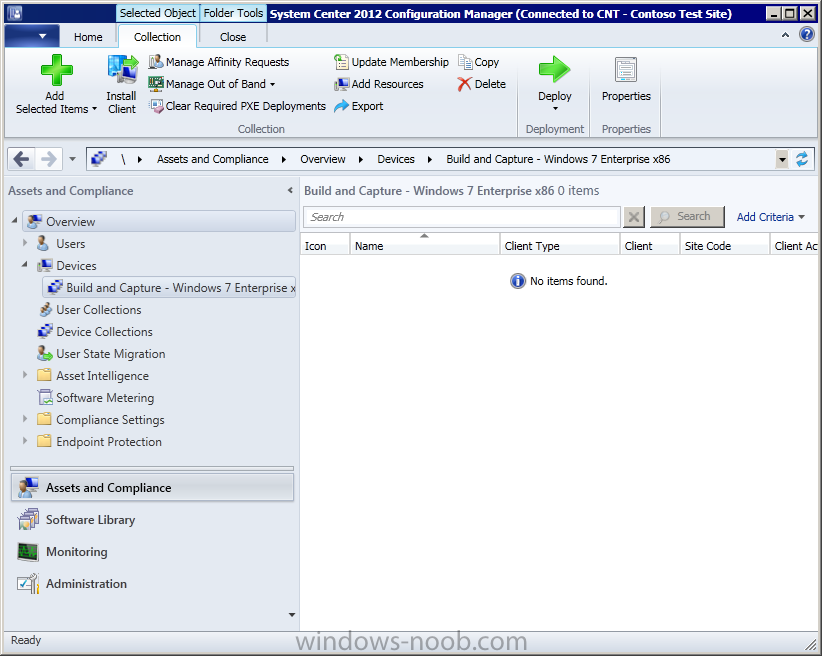Click inside the Search text field
Viewport: 822px width, 656px height.
pyautogui.click(x=462, y=217)
